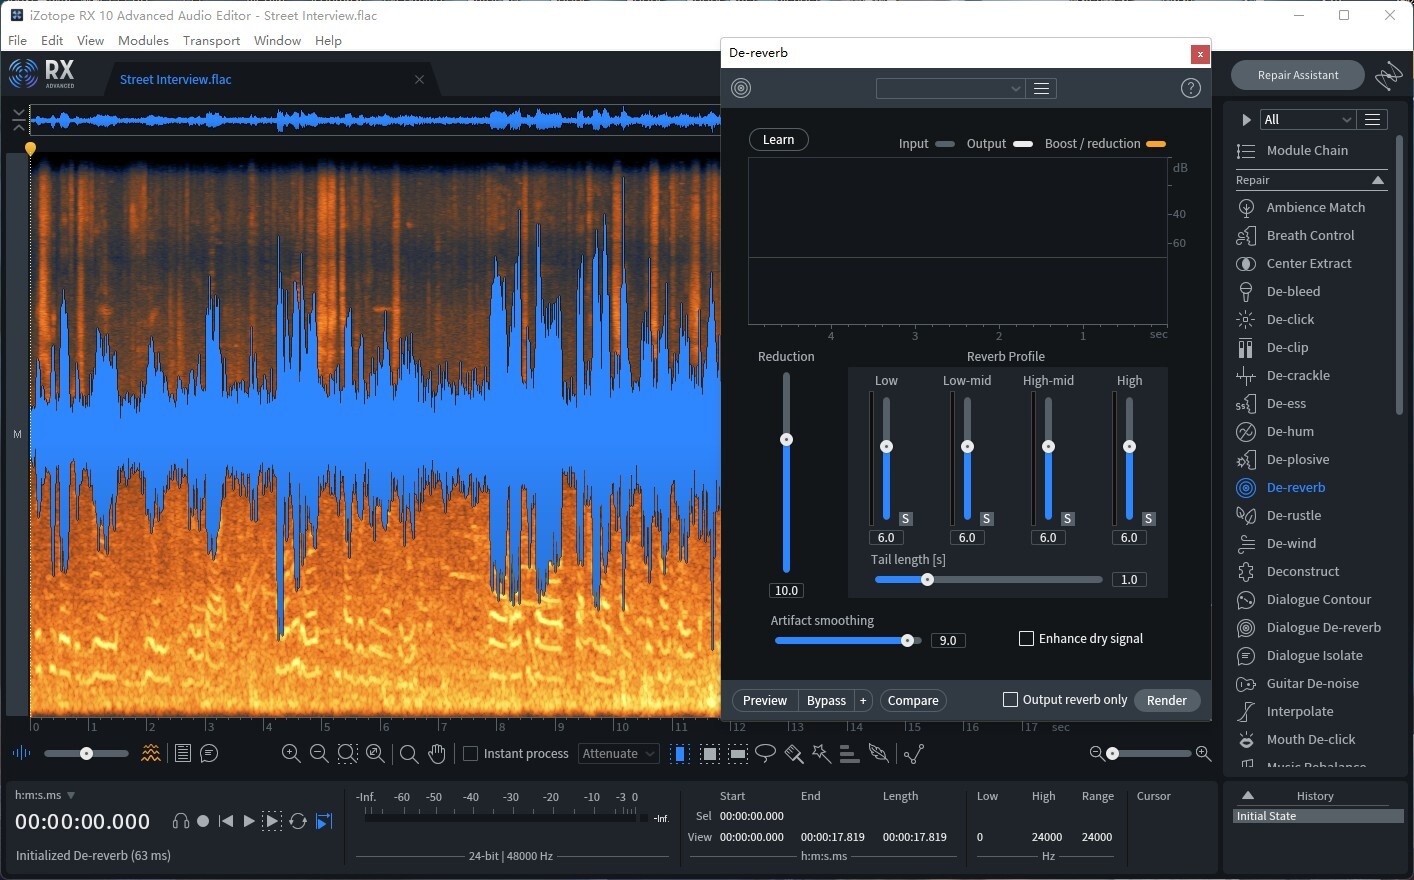Click the zoom out full icon

tap(375, 754)
